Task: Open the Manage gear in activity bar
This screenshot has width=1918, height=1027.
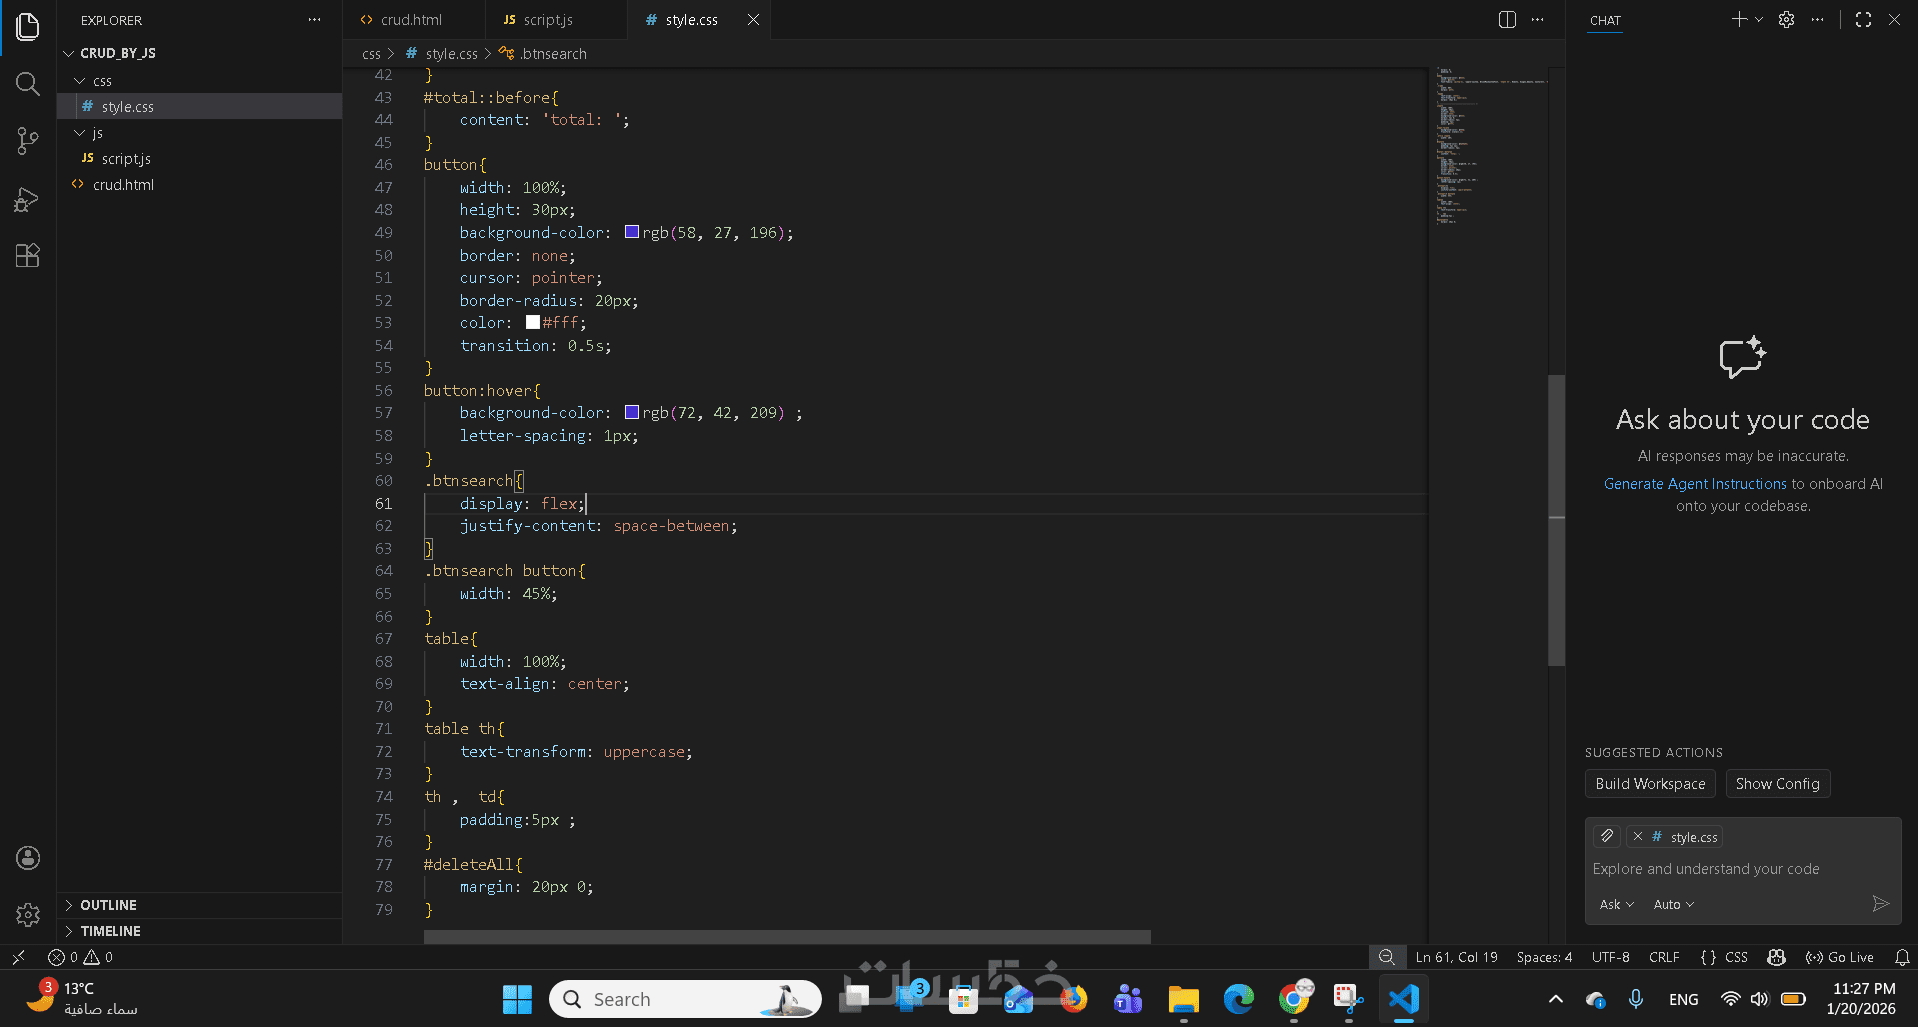Action: (28, 914)
